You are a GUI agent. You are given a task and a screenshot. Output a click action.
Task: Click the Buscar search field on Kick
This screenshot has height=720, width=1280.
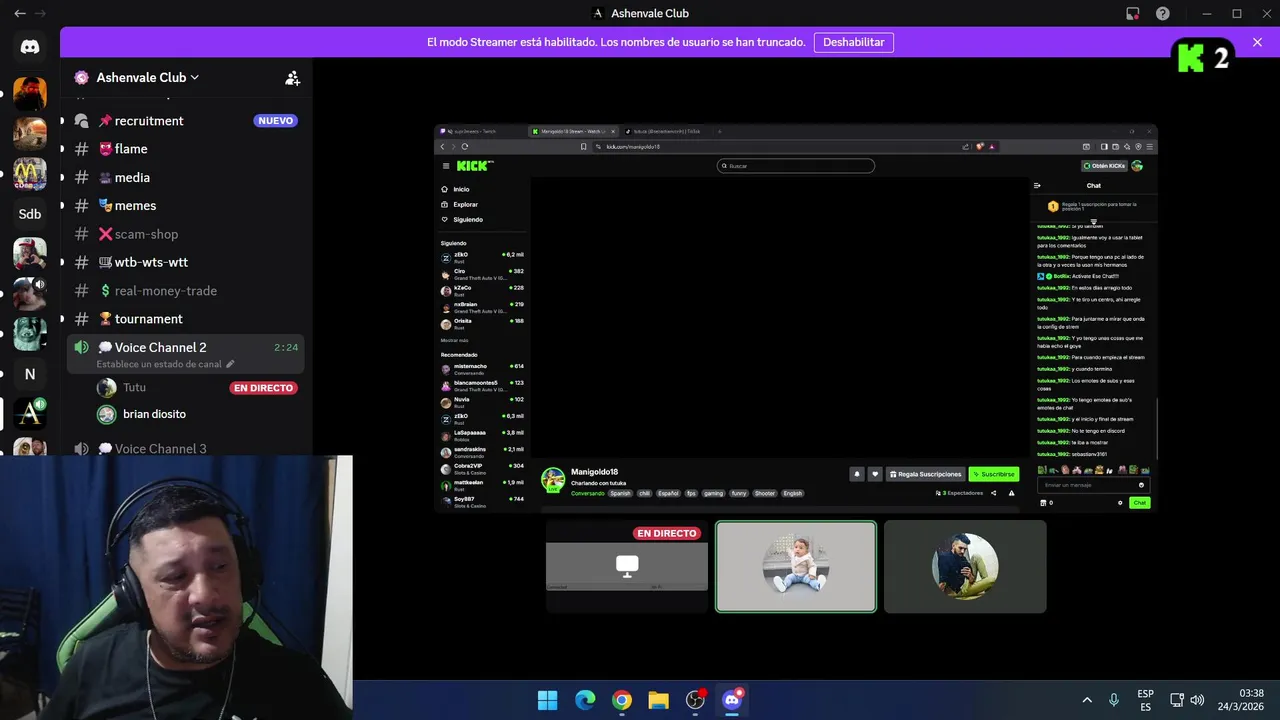click(796, 166)
